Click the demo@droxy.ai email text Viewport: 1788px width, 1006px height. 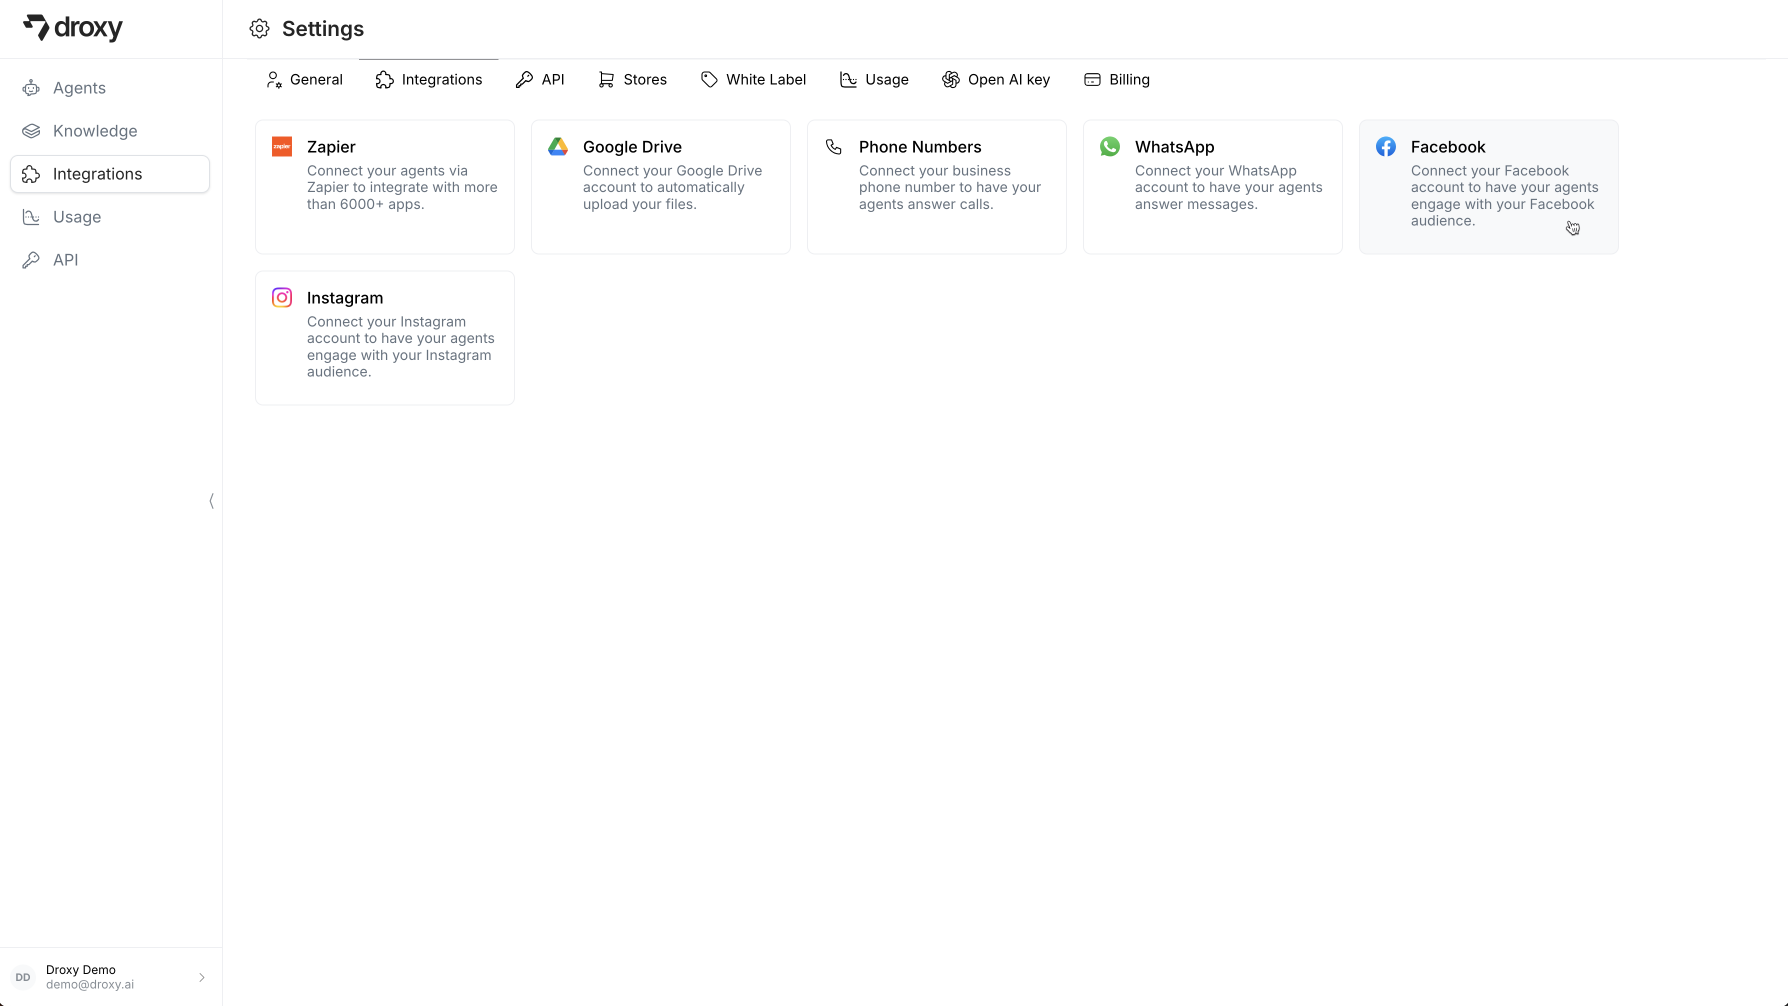[x=90, y=985]
